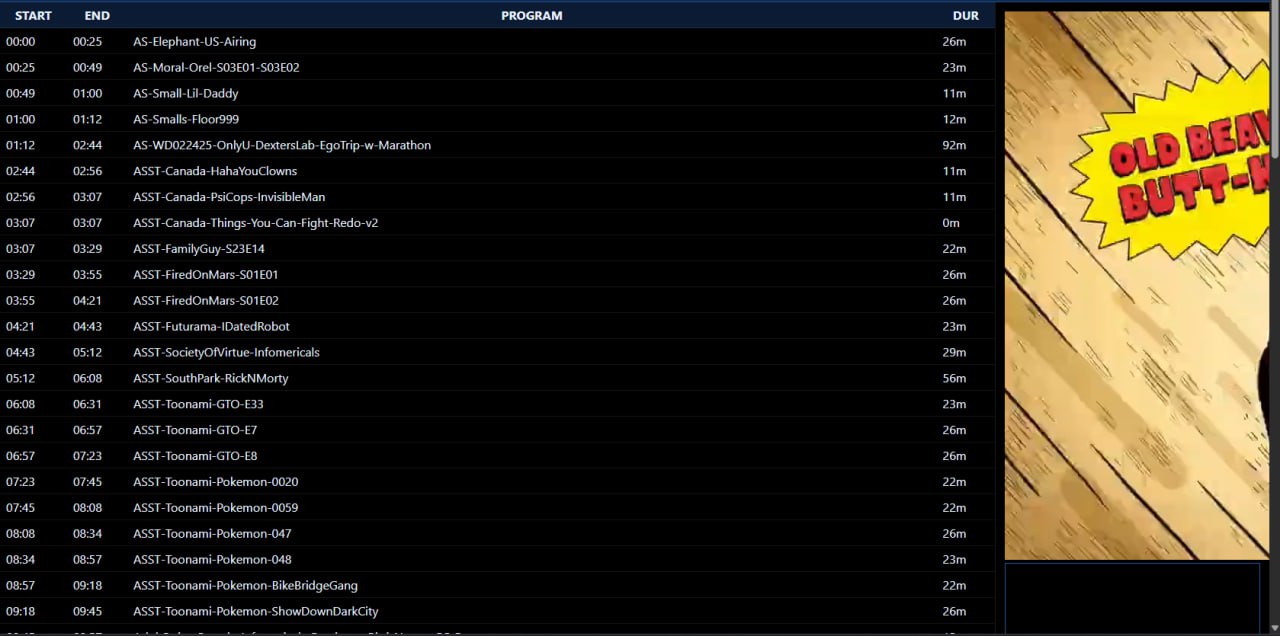Pick the ASST-FamilyGuy-S23E14 row

coord(199,249)
